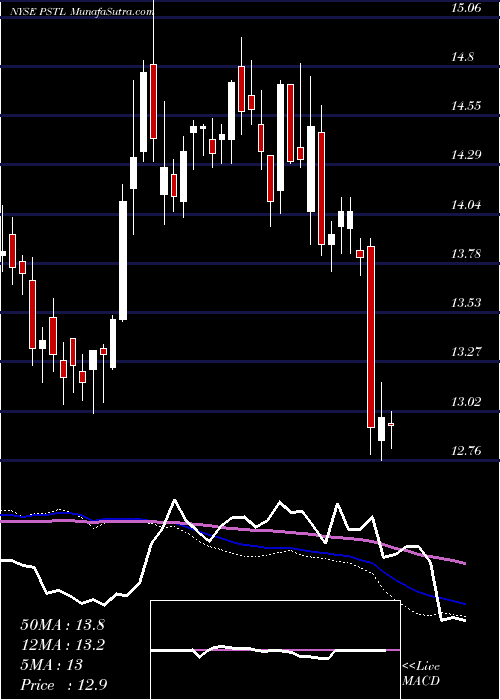500x700 pixels.
Task: Click the NYSE PSTL MunafaSutra.com title text
Action: tap(82, 12)
